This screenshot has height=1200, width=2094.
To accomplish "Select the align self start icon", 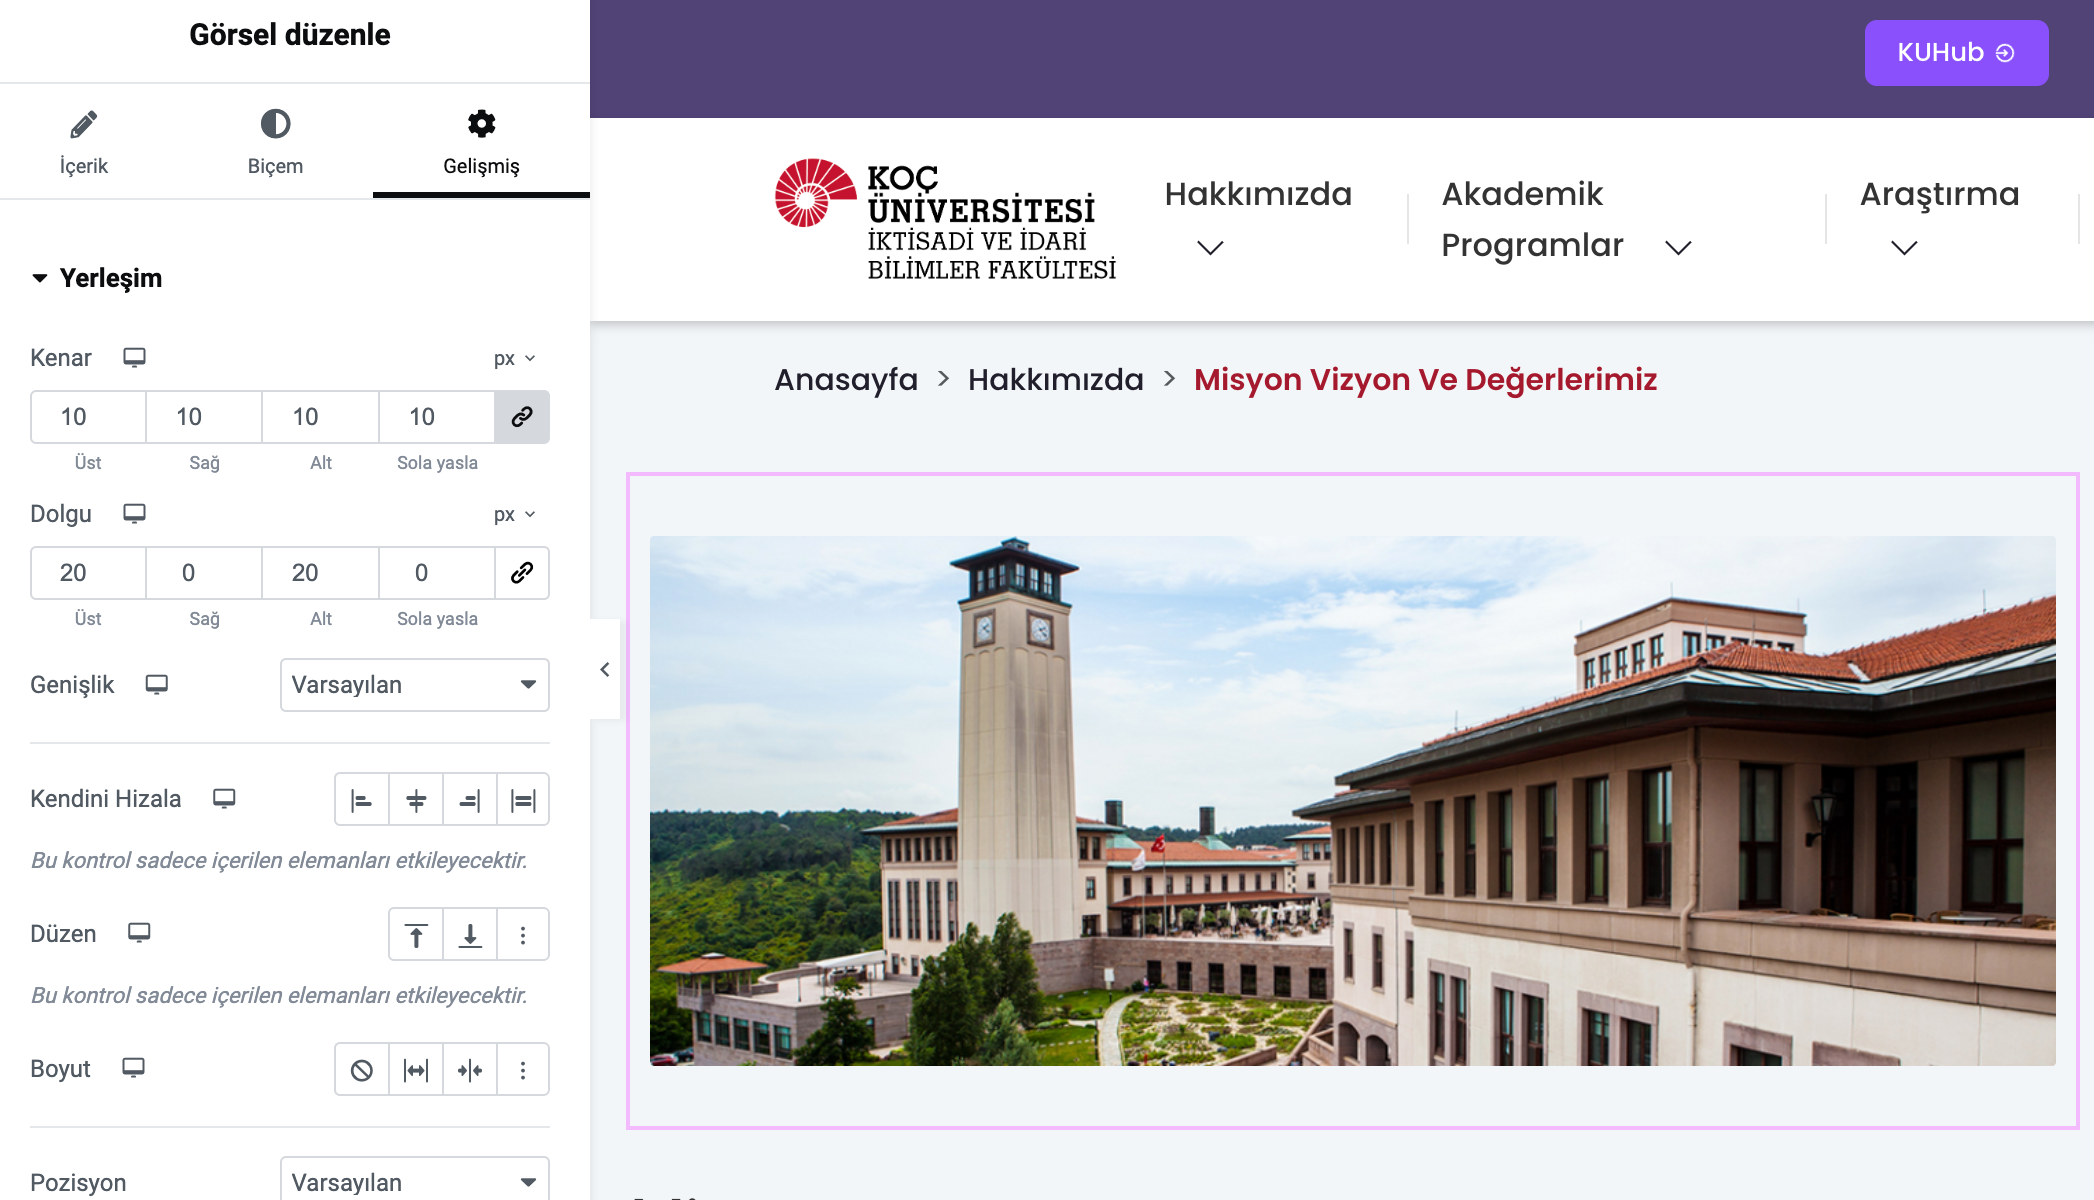I will click(x=361, y=800).
